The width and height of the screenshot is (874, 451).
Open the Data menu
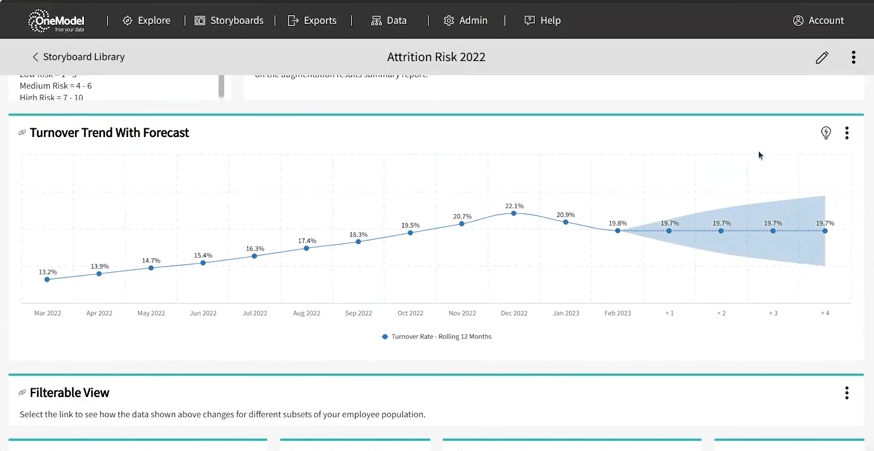[x=389, y=21]
